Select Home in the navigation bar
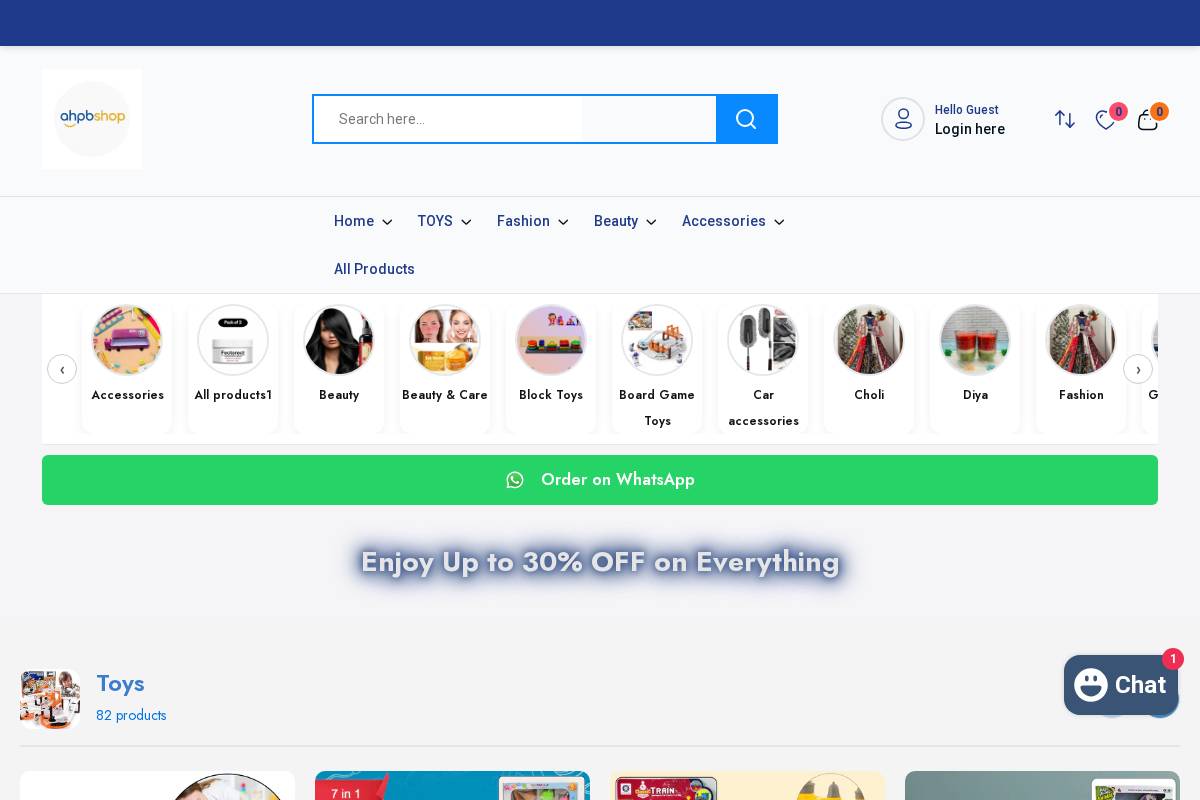This screenshot has height=800, width=1200. point(362,221)
